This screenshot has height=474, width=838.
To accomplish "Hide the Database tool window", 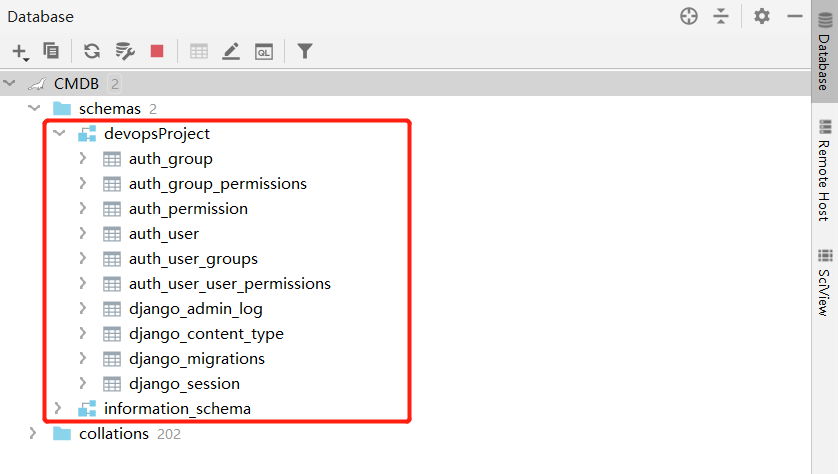I will point(795,16).
